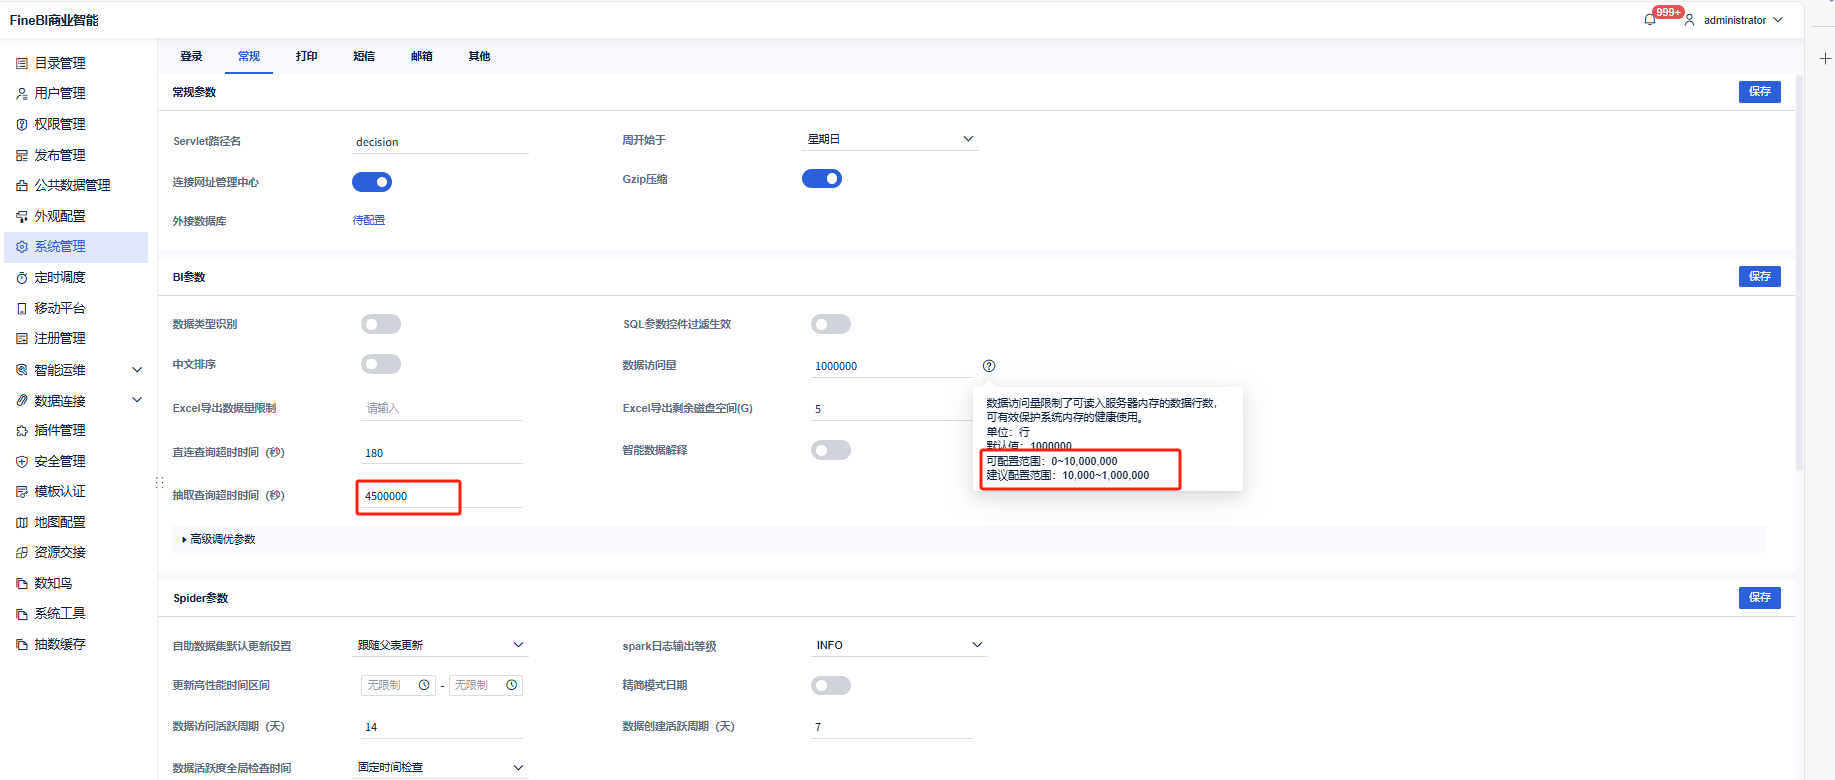Click the 系统工具 sidebar icon
The height and width of the screenshot is (780, 1835).
pos(22,614)
